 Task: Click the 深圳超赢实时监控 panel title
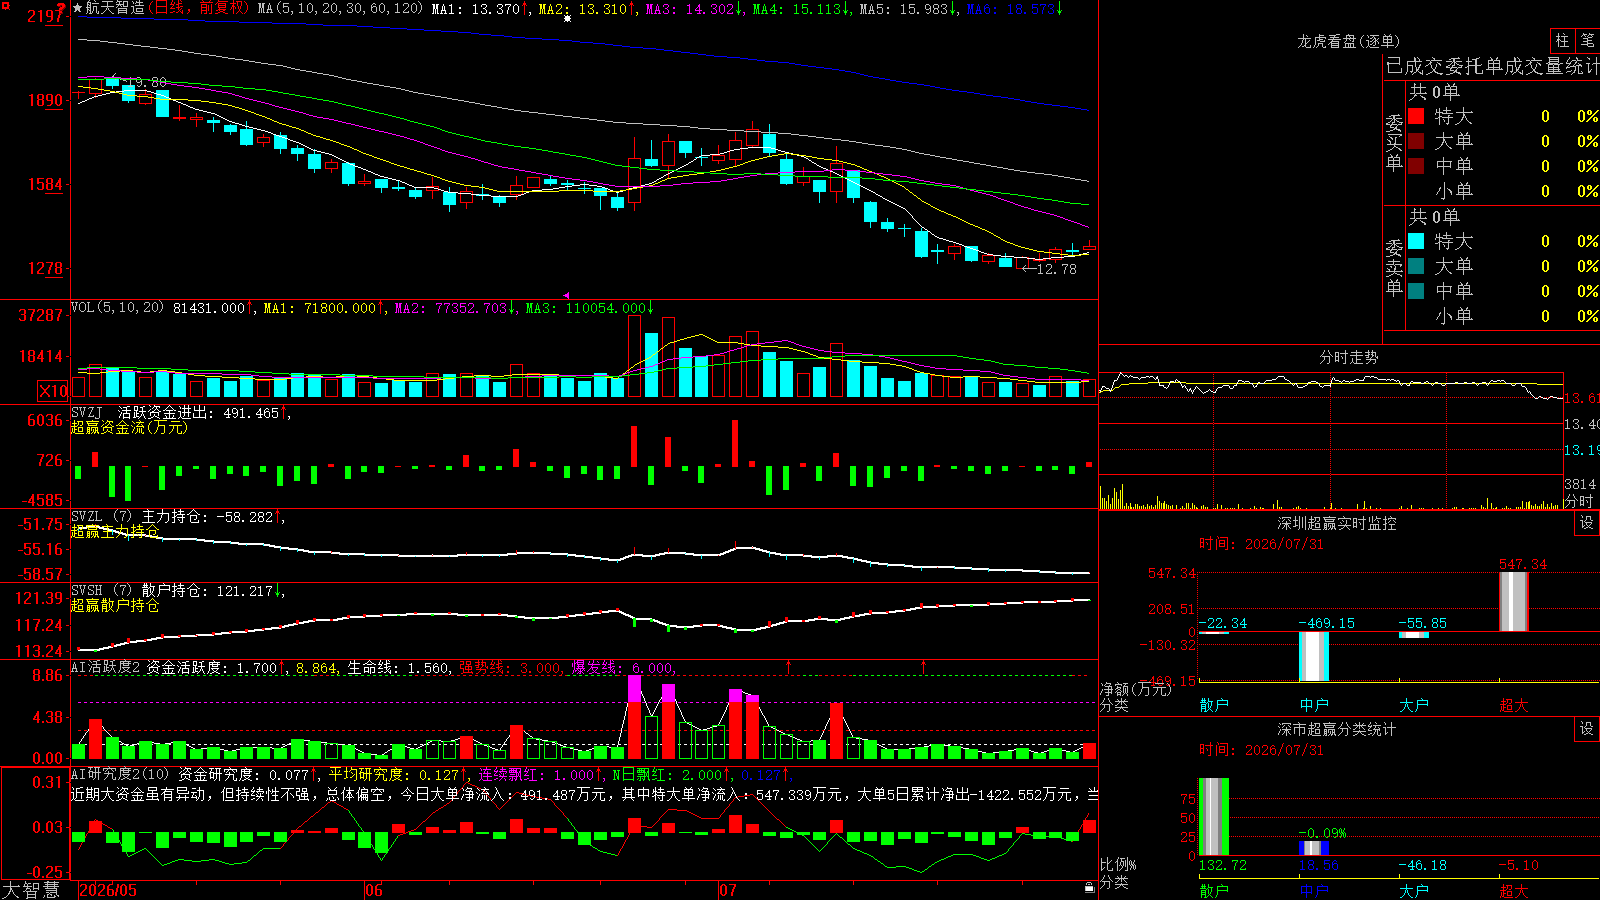(x=1337, y=523)
